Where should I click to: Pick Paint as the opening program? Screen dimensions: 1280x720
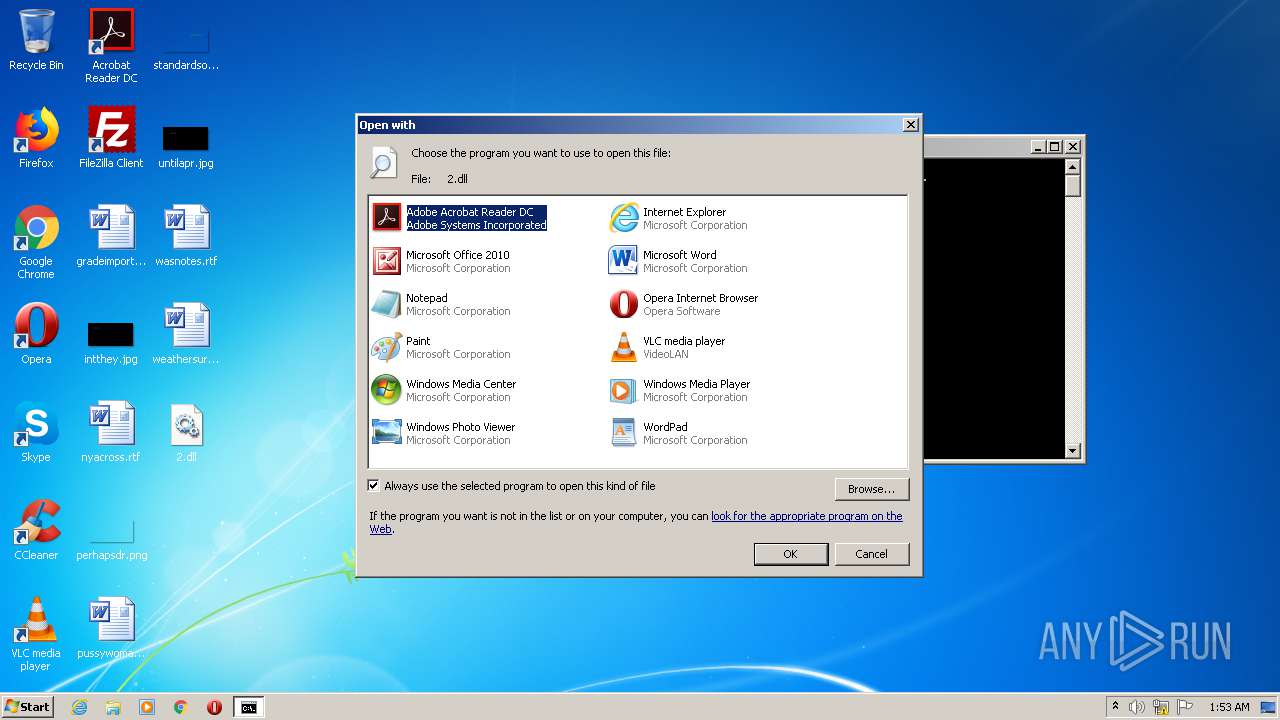(x=441, y=347)
